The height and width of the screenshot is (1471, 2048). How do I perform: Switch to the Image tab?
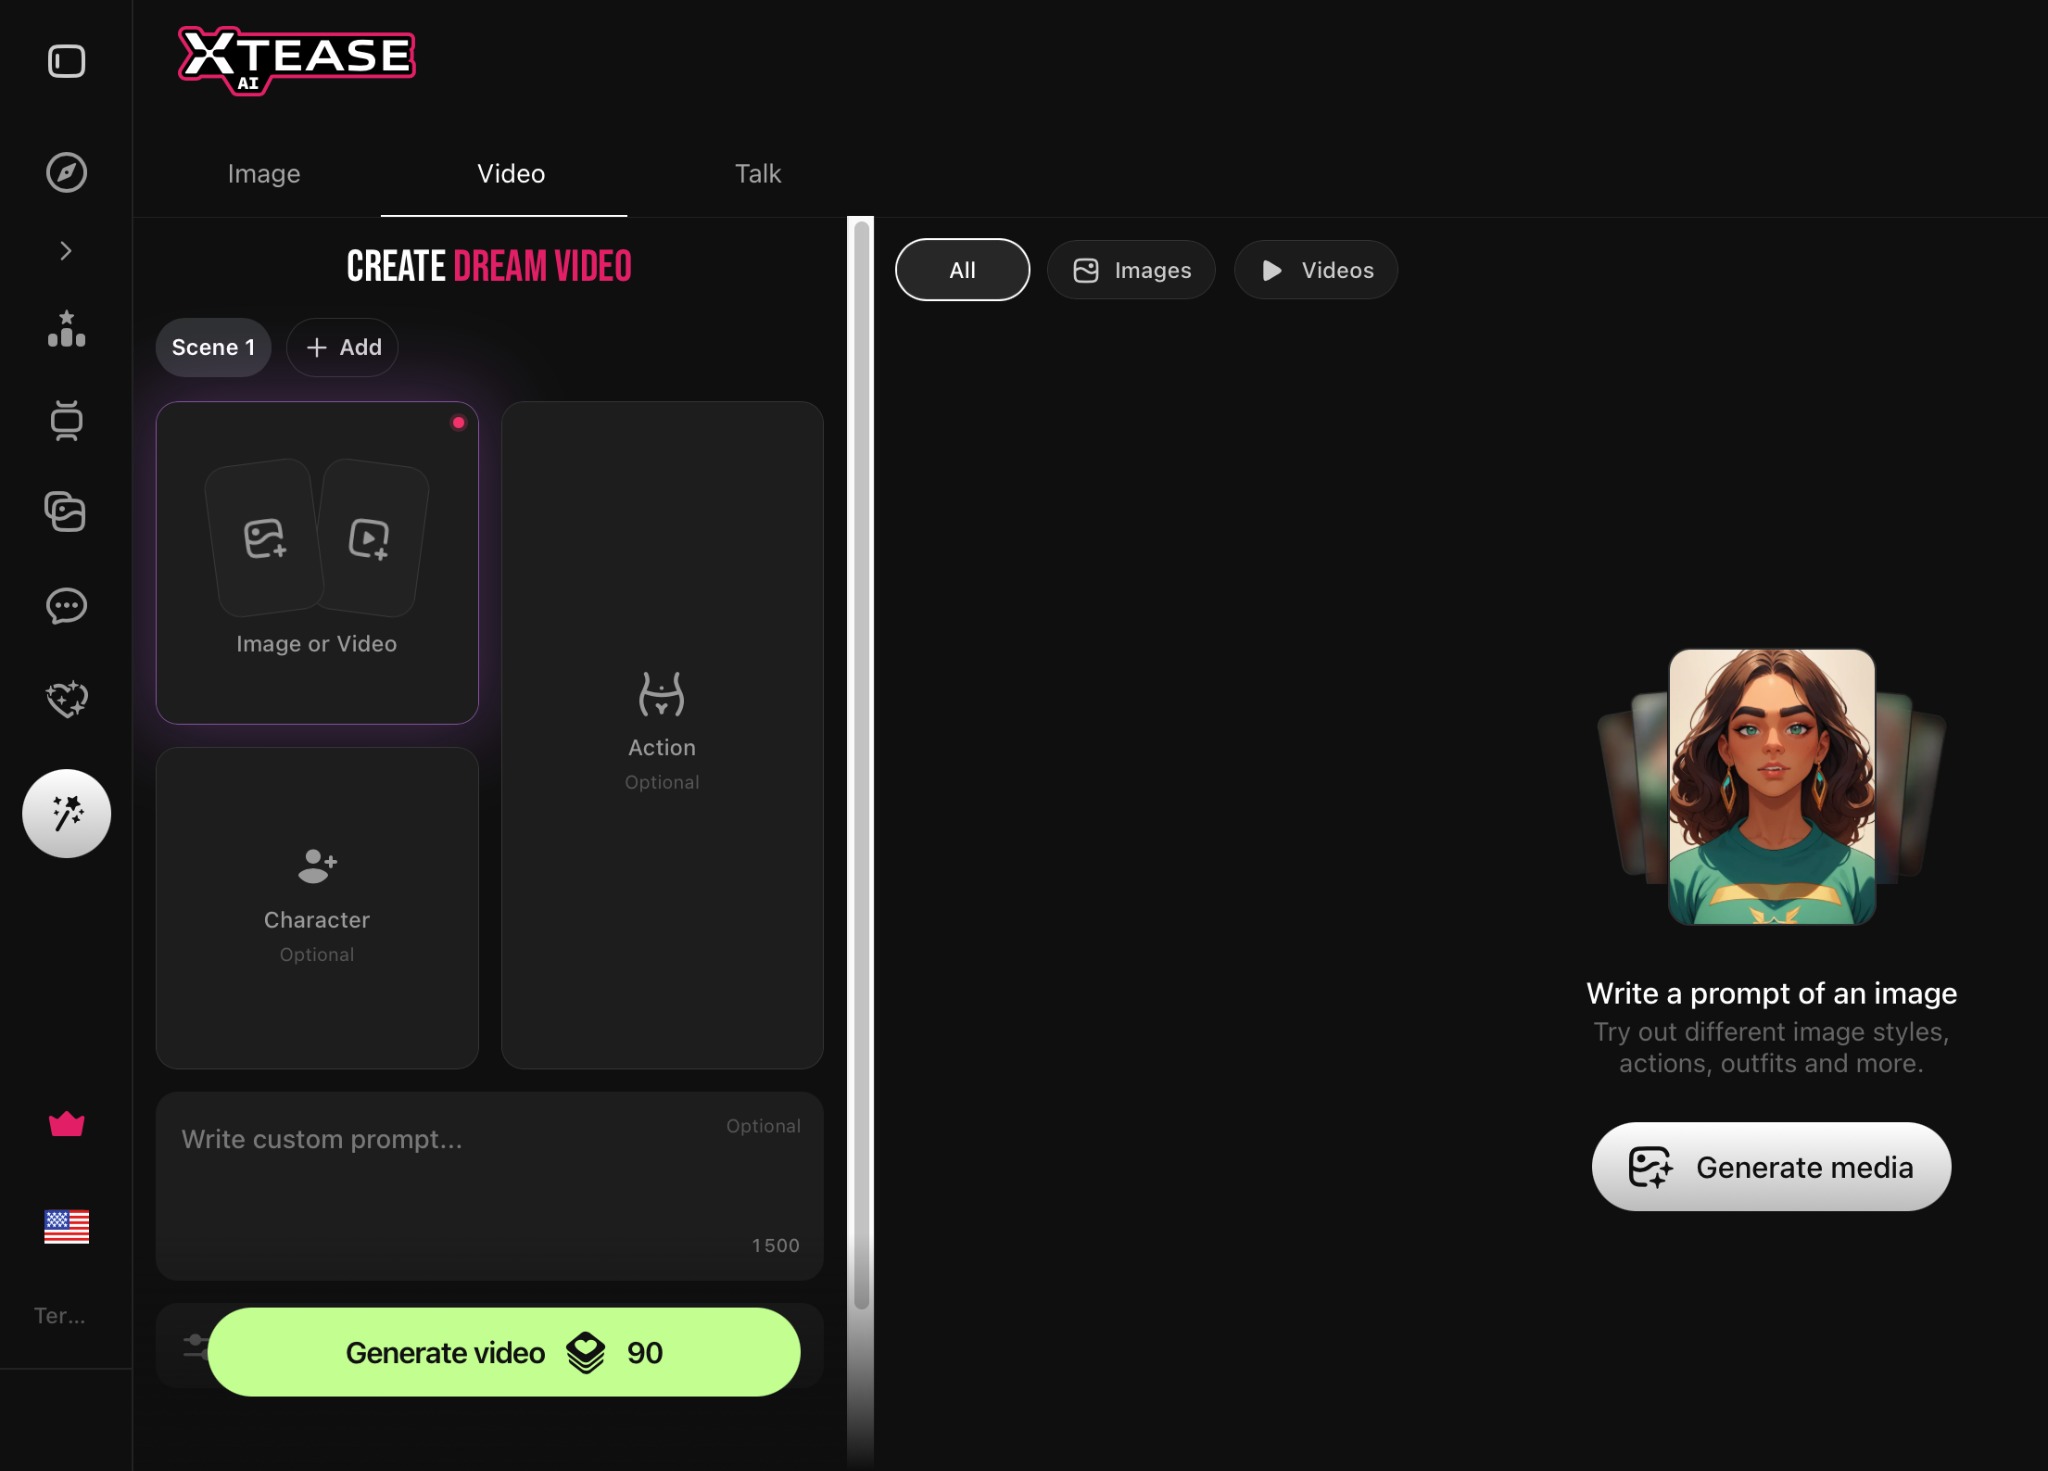(x=264, y=173)
